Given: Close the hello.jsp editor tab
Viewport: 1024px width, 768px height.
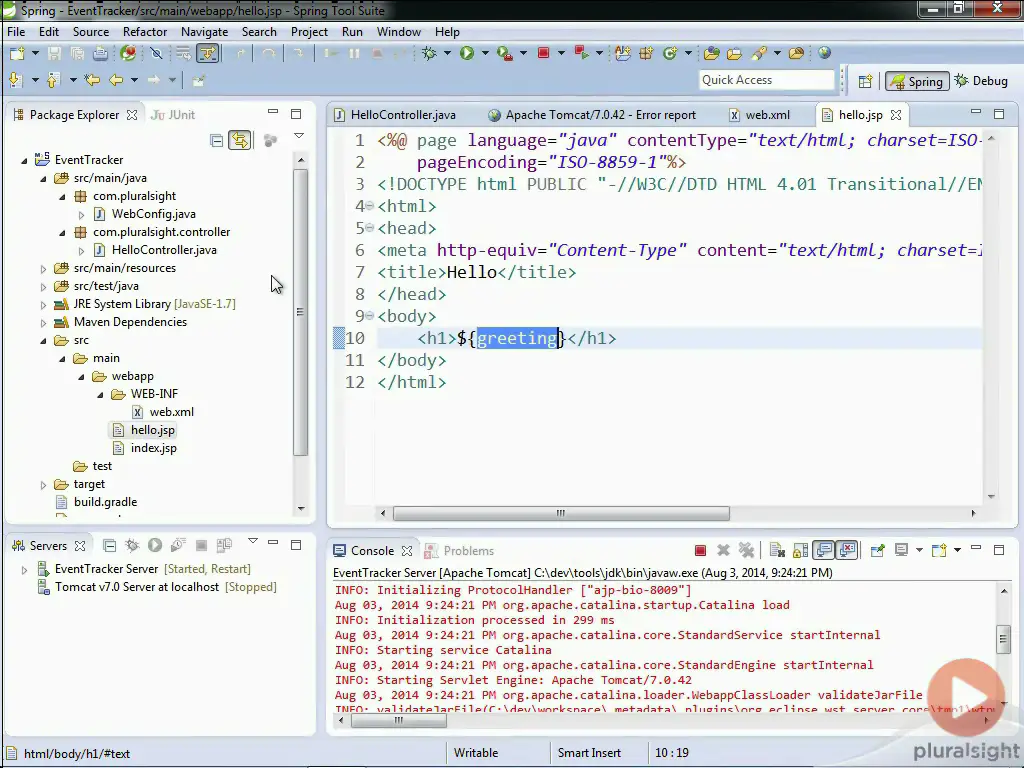Looking at the screenshot, I should 896,115.
